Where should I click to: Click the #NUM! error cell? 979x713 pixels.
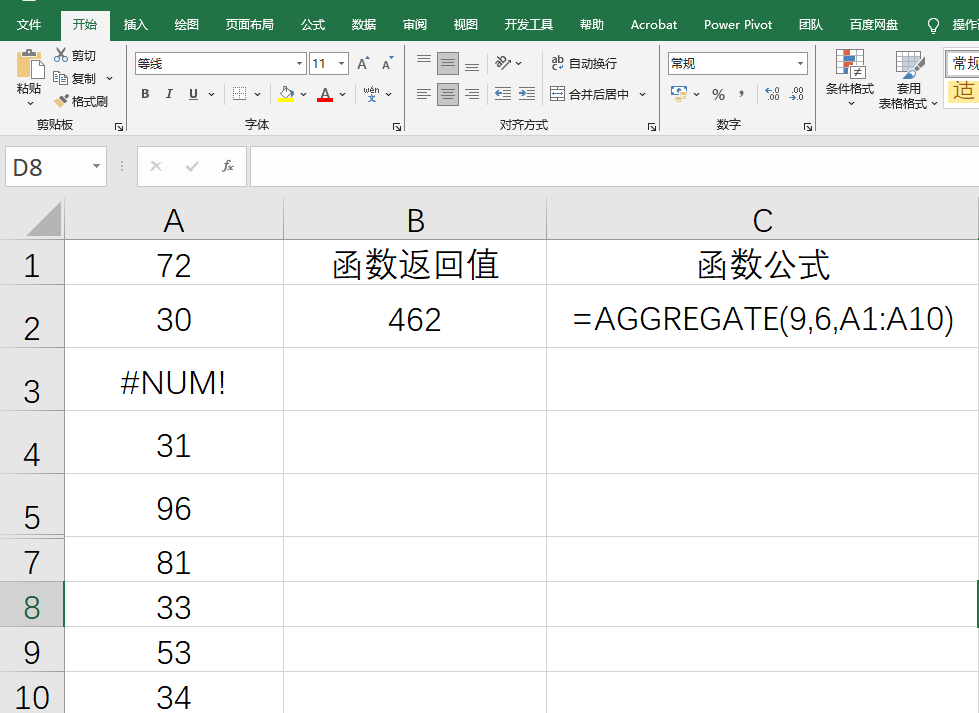174,379
